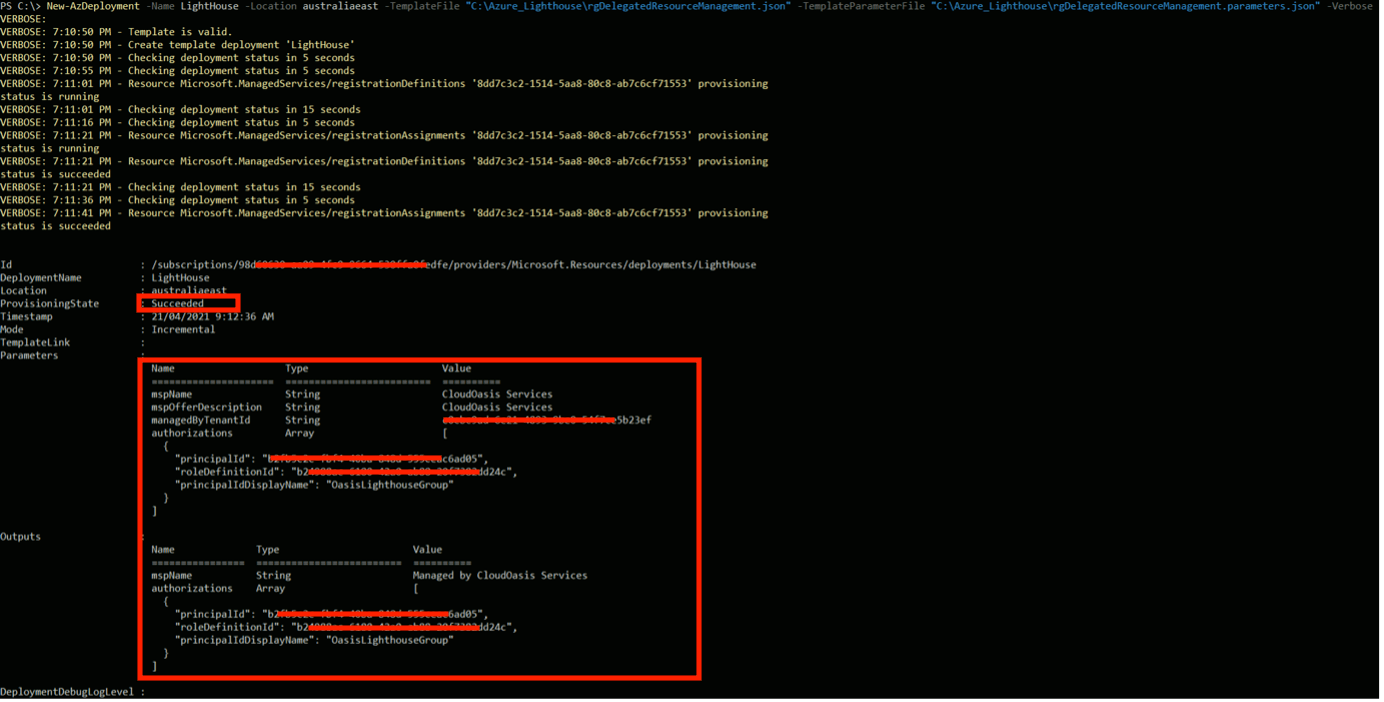Select the managedByTenantId parameter name

201,421
